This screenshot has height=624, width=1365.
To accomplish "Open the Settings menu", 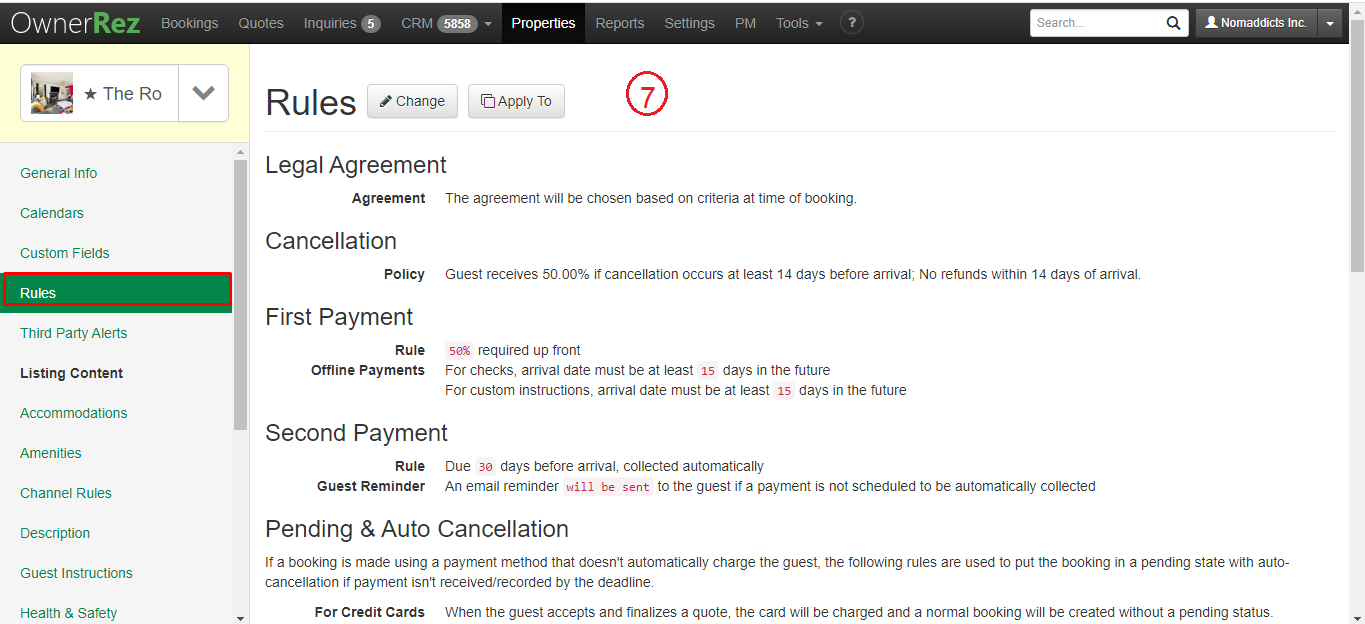I will (x=690, y=22).
